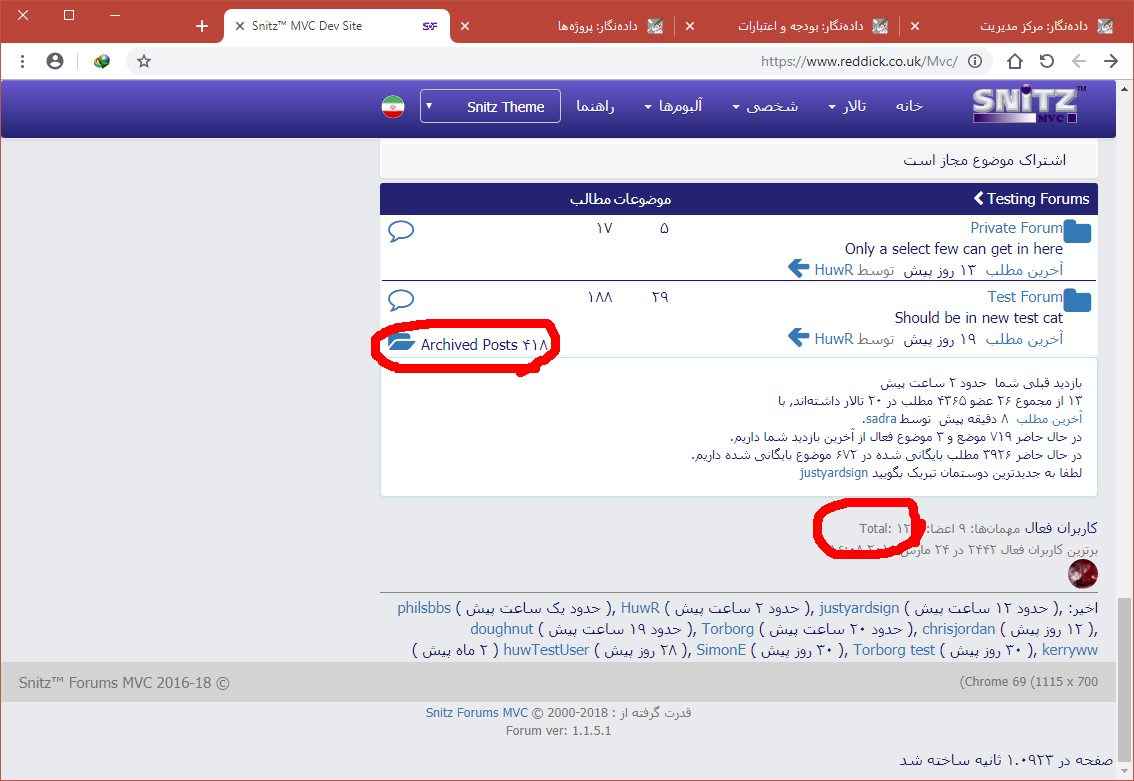Bookmark page with the star icon
The width and height of the screenshot is (1134, 781).
coord(144,61)
